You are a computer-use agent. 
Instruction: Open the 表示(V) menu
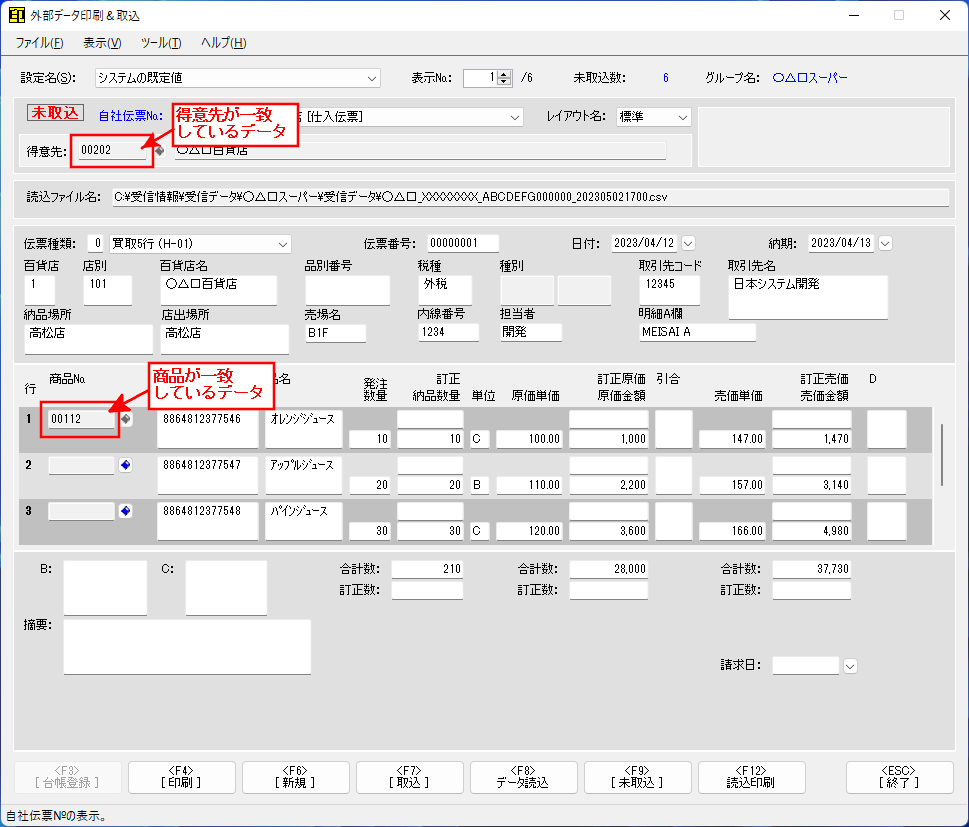102,43
